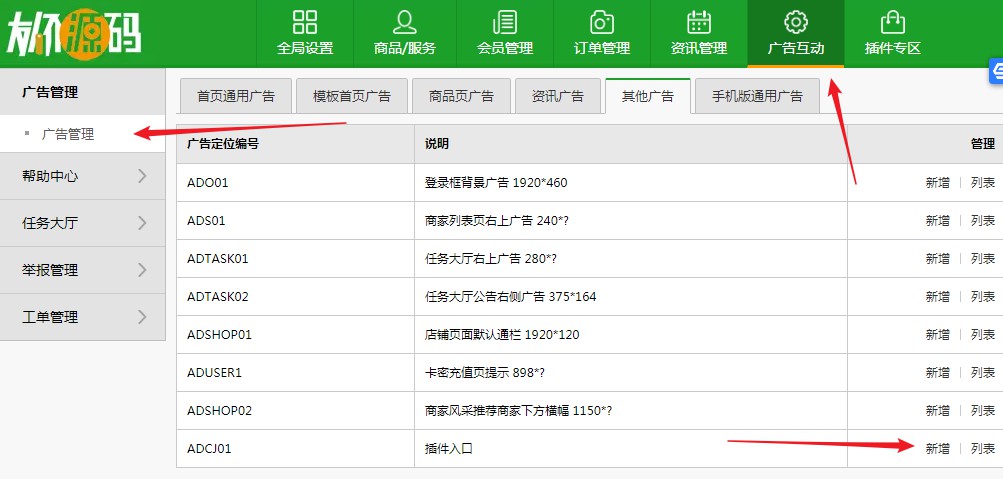
Task: Click 新增 for the ADSHOP01 row
Action: (x=937, y=335)
